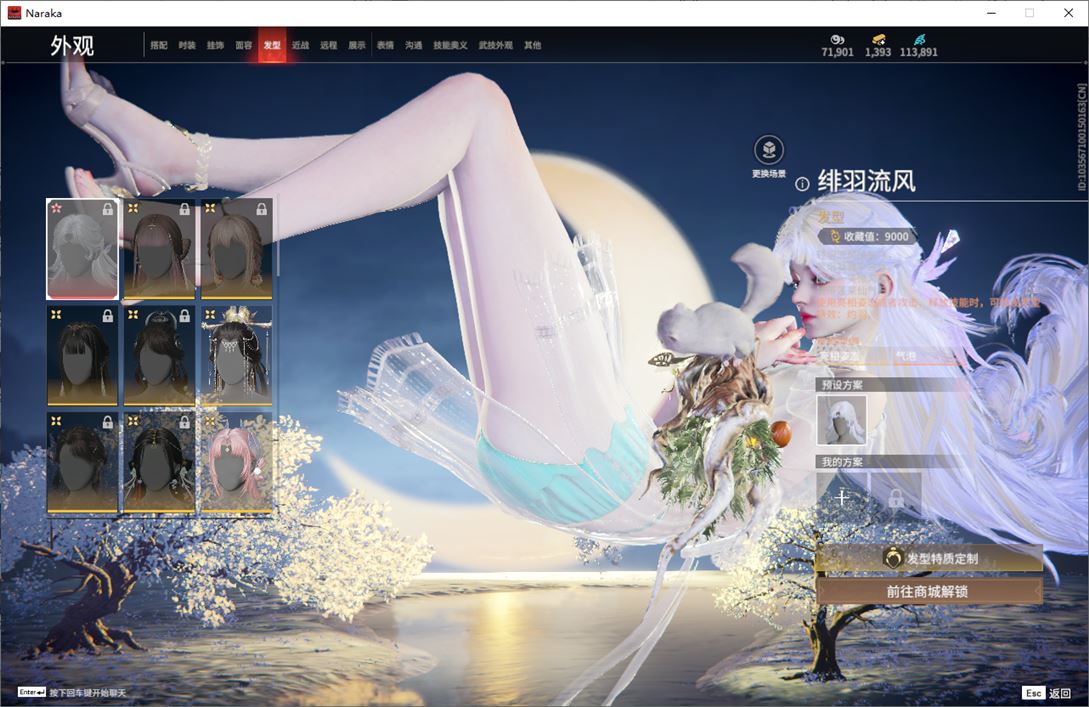The width and height of the screenshot is (1089, 707).
Task: Click the silver coin currency icon
Action: click(x=838, y=40)
